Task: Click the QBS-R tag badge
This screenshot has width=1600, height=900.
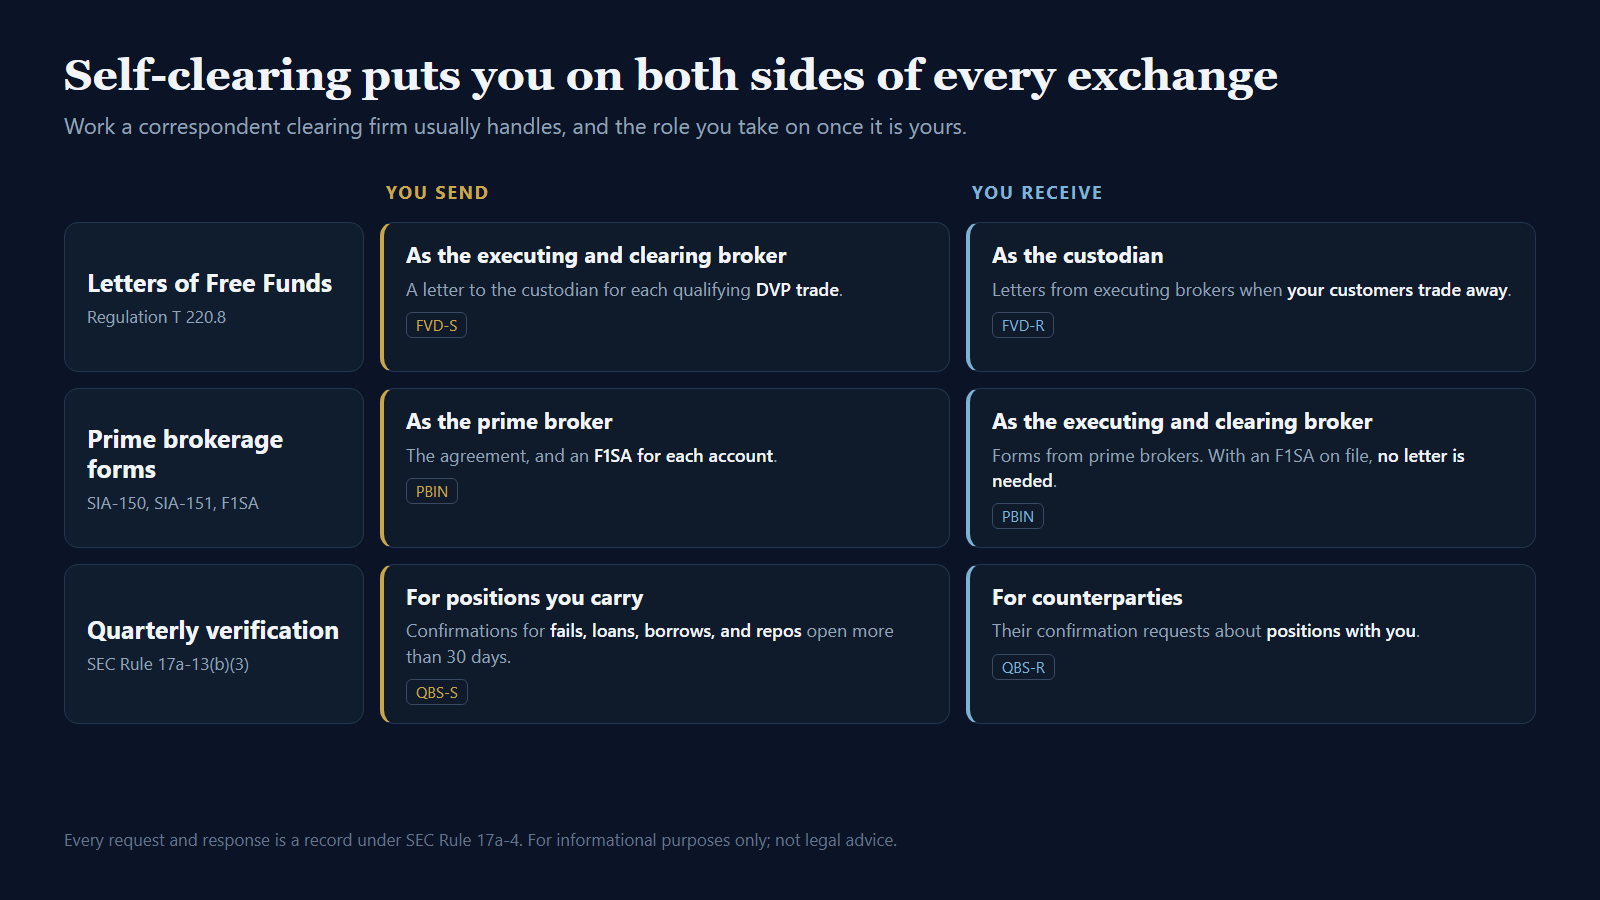Action: [1023, 667]
